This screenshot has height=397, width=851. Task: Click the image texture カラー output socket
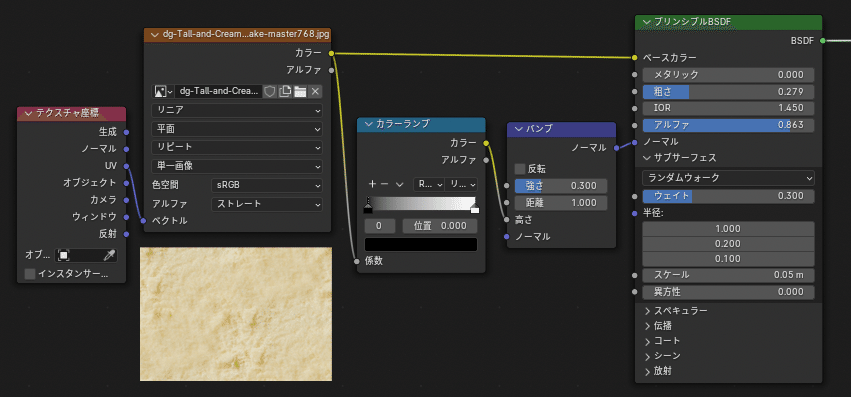coord(332,53)
